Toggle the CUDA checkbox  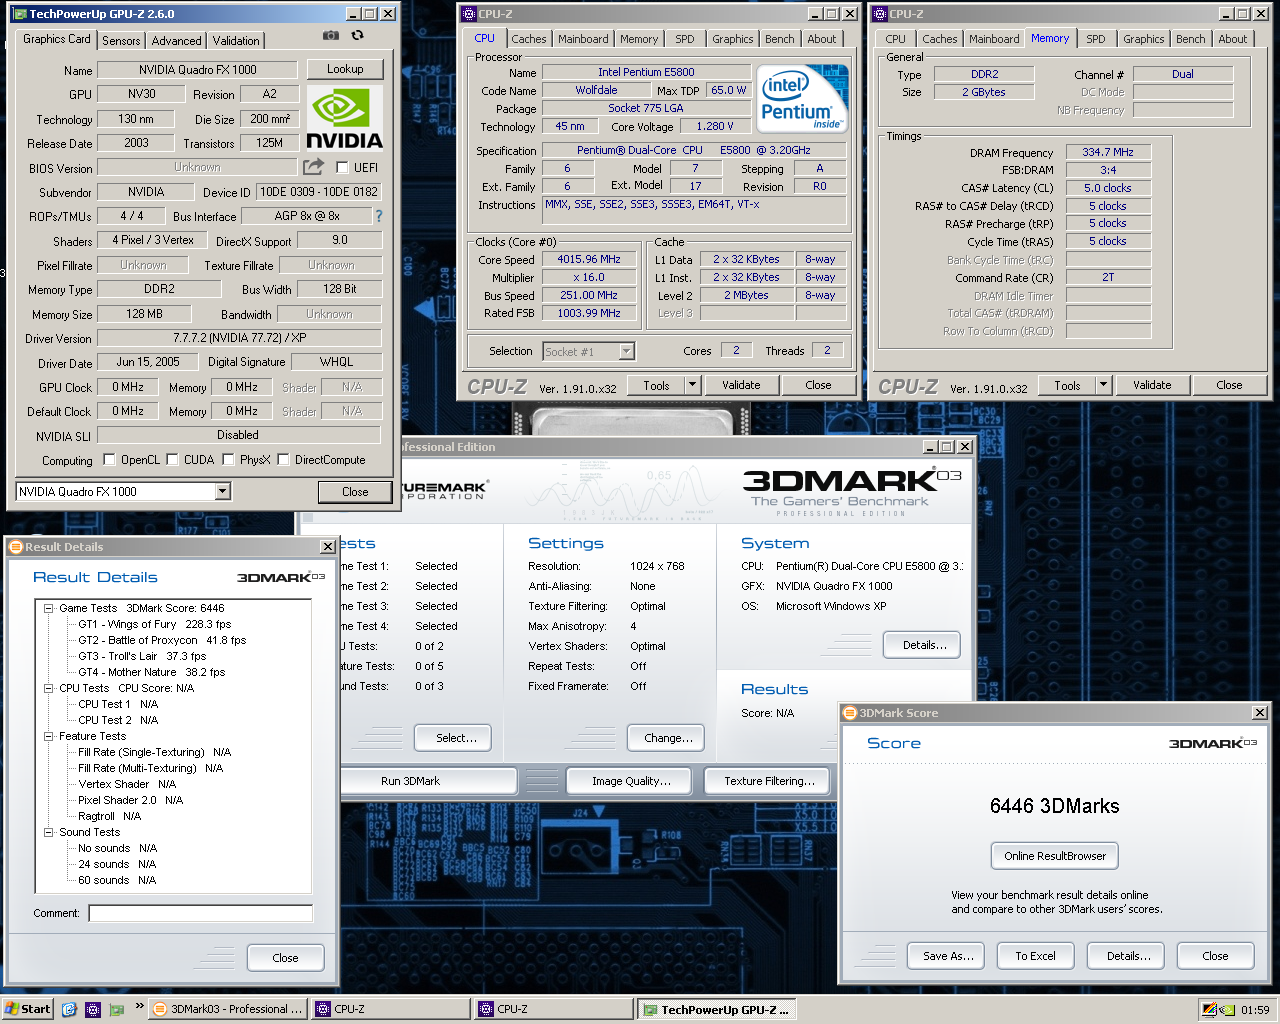click(173, 460)
